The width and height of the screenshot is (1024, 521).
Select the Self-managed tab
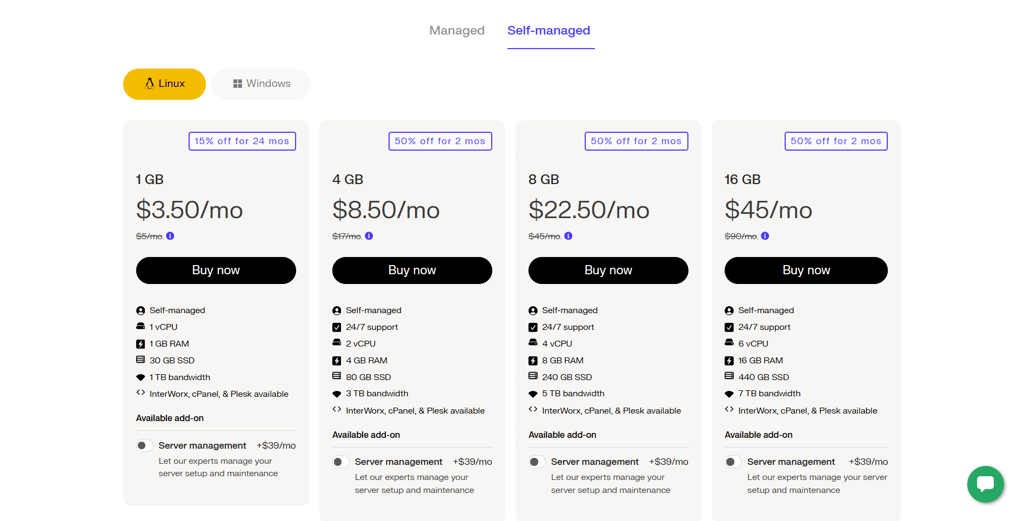(549, 31)
